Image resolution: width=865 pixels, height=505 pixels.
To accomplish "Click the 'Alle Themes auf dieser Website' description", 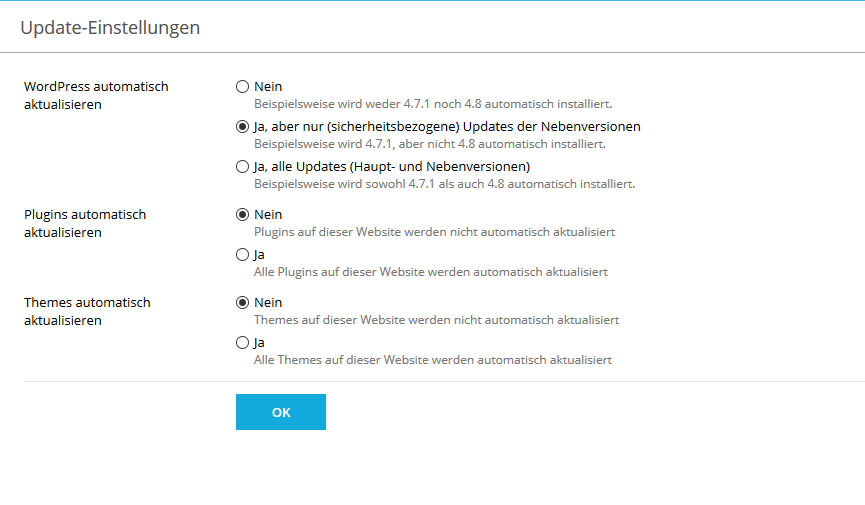I will 432,360.
